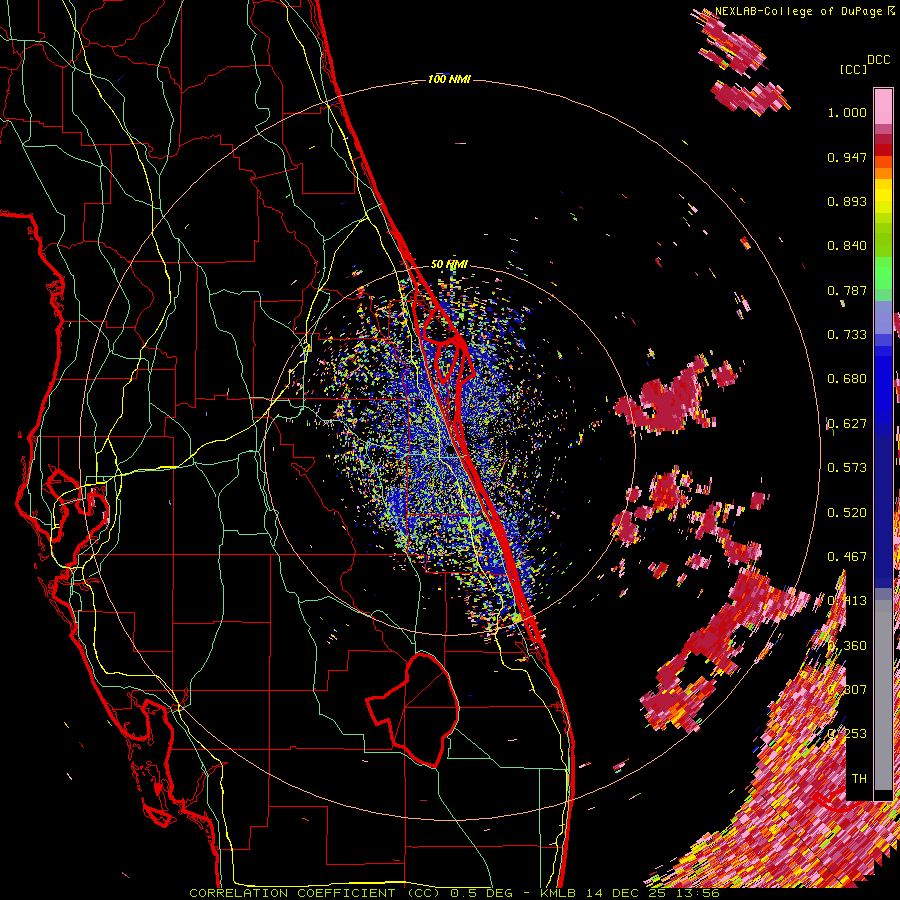The image size is (900, 900).
Task: Click the 0.893 legend value
Action: point(847,201)
